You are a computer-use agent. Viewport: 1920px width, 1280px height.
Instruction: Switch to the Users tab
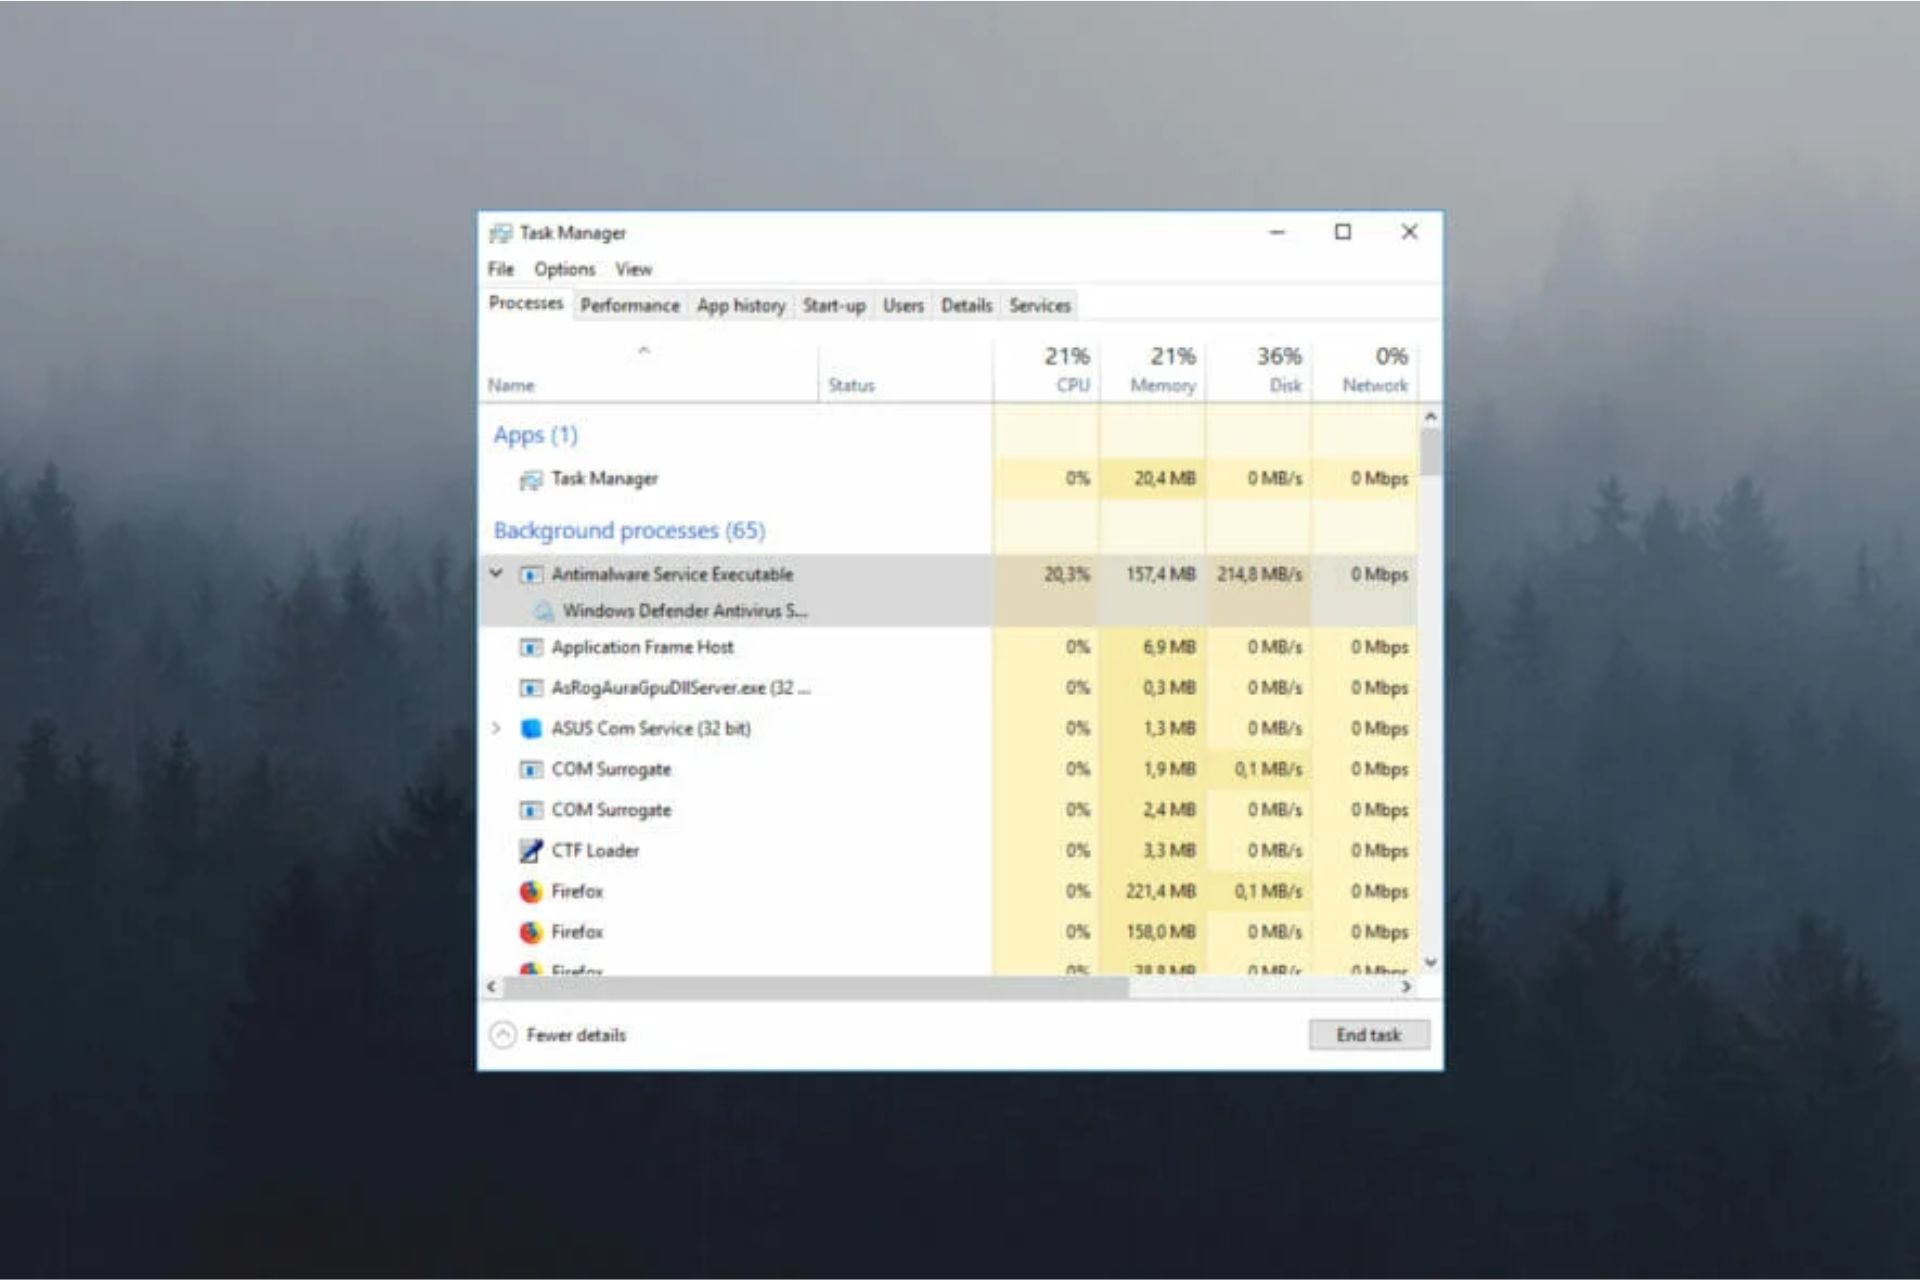[x=903, y=306]
